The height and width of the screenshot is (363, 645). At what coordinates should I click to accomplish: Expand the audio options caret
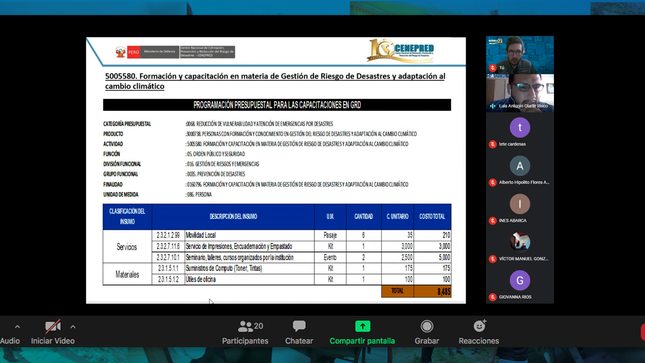17,327
